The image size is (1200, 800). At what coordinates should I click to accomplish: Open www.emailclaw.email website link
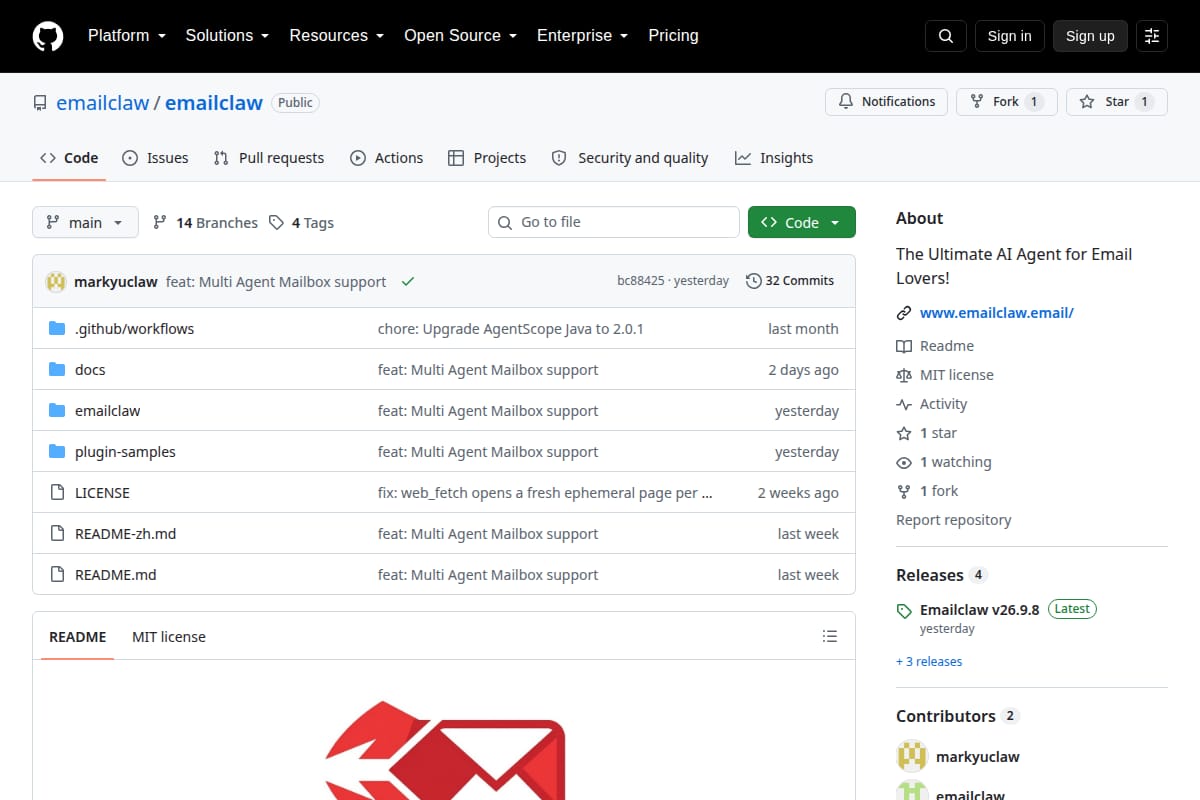click(x=997, y=313)
